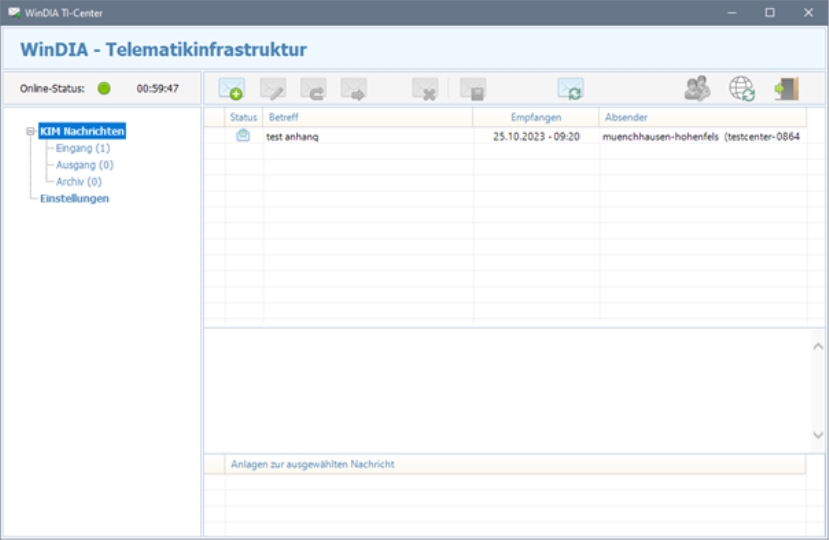Click the delete message X icon
Image resolution: width=829 pixels, height=540 pixels.
pos(425,89)
